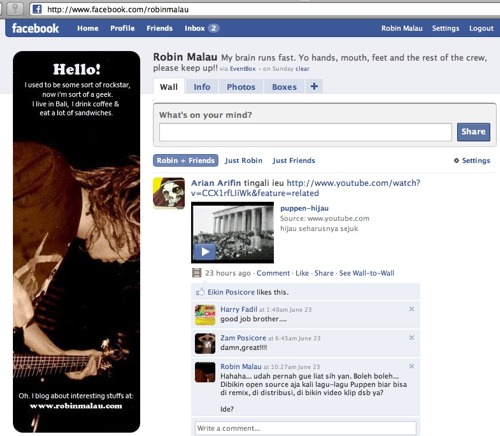Click Arian Arifin's skull profile picture
This screenshot has width=500, height=436.
point(169,193)
